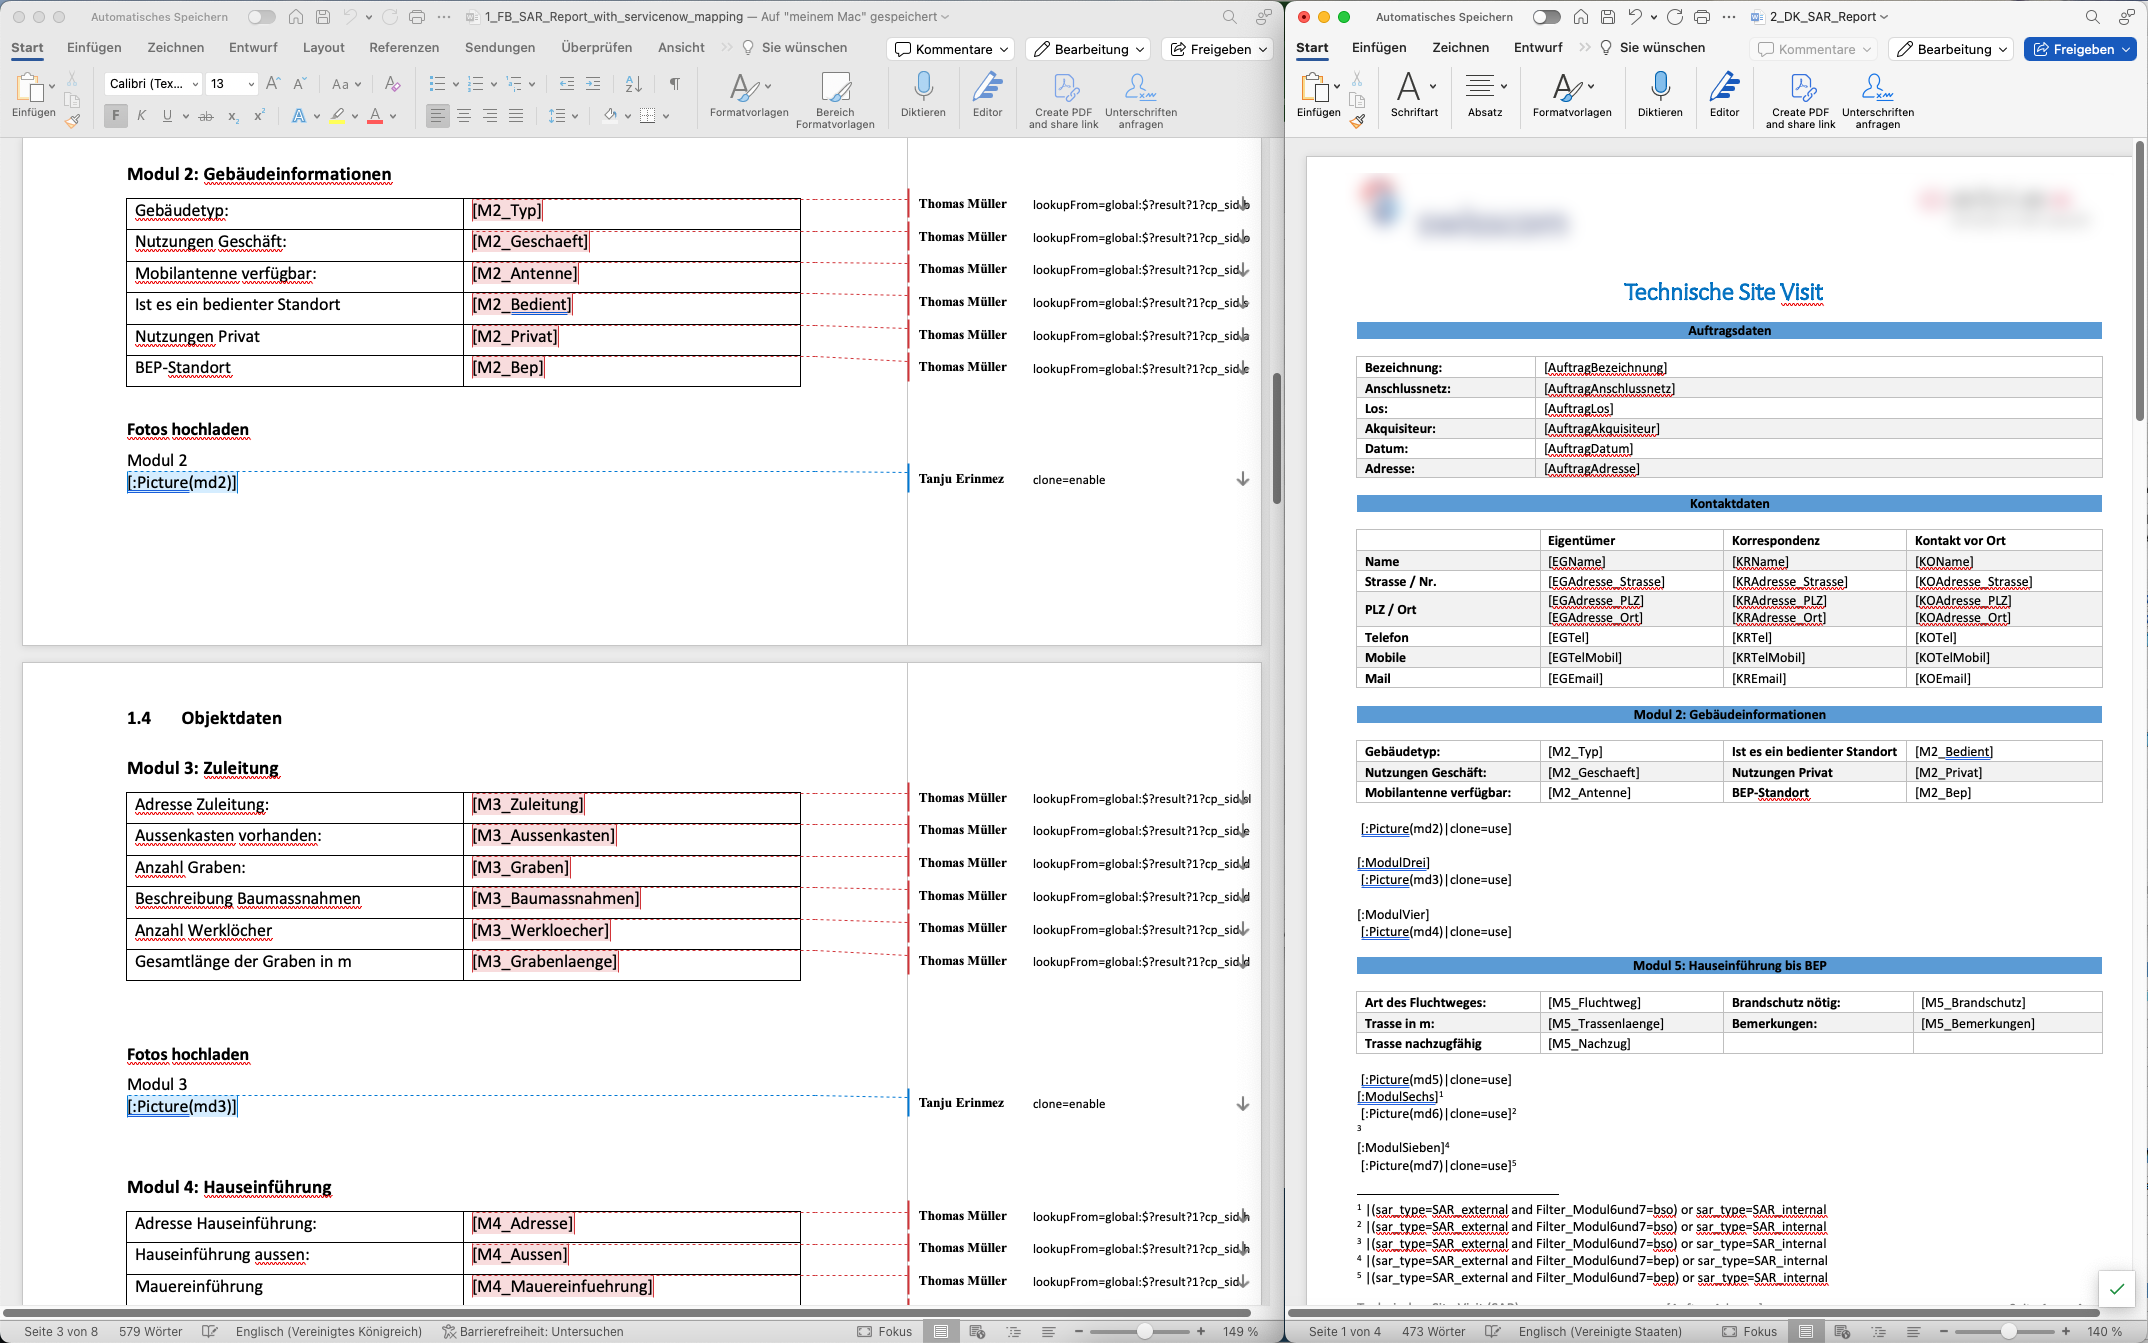Toggle Automatisches Speichern switch in right window
This screenshot has height=1343, width=2148.
[x=1546, y=17]
